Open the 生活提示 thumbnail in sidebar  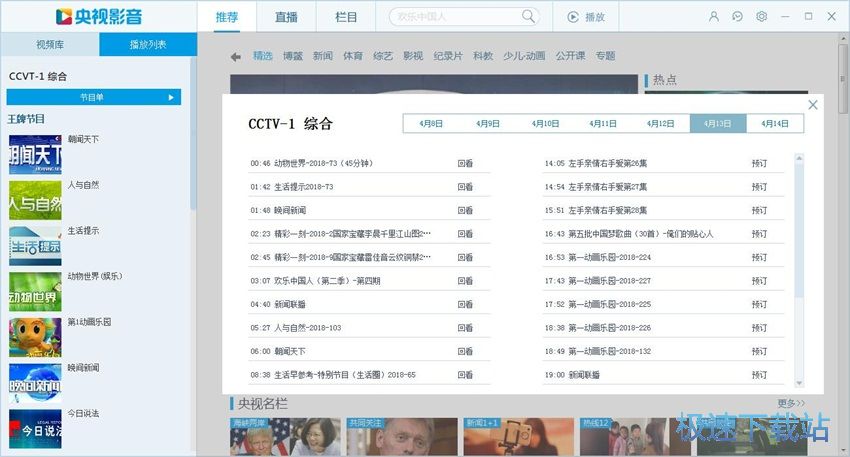tap(35, 246)
